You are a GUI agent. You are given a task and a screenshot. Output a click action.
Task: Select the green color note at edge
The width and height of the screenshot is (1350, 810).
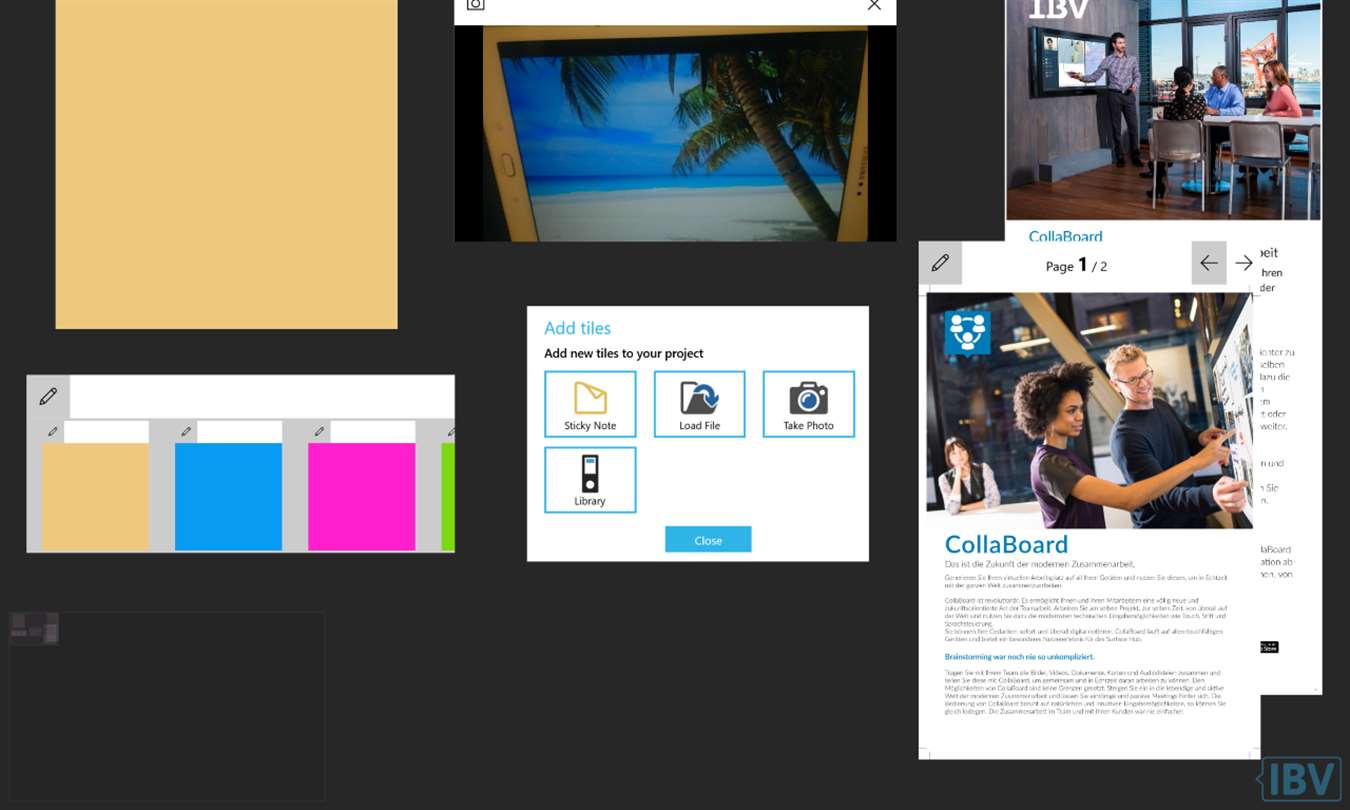pyautogui.click(x=448, y=497)
